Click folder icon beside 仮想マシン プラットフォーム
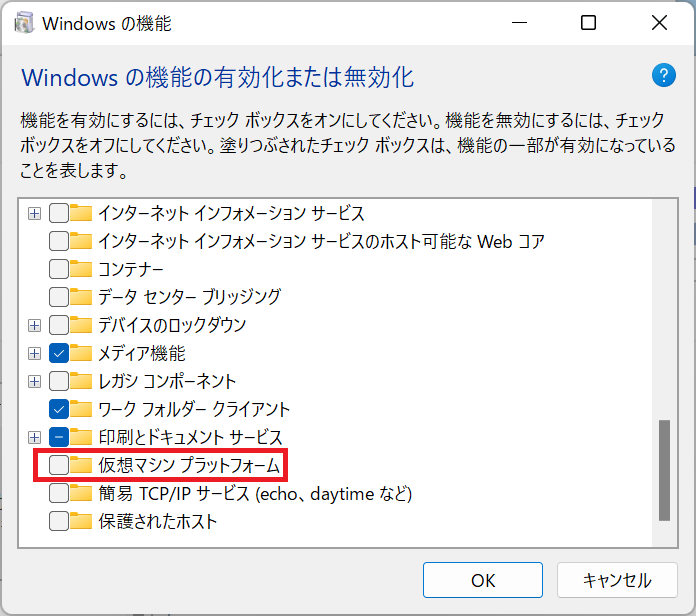This screenshot has height=616, width=696. [81, 465]
